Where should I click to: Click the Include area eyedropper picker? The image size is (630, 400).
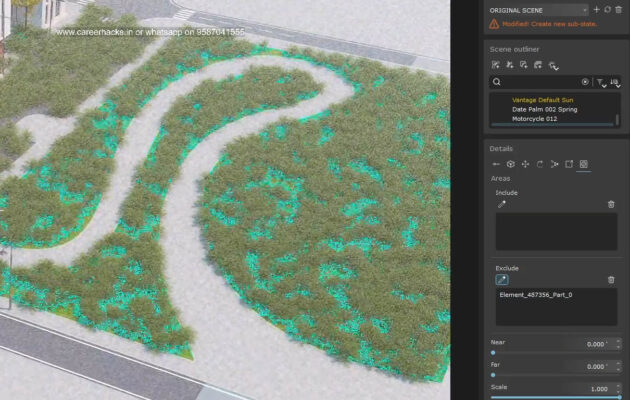[502, 204]
